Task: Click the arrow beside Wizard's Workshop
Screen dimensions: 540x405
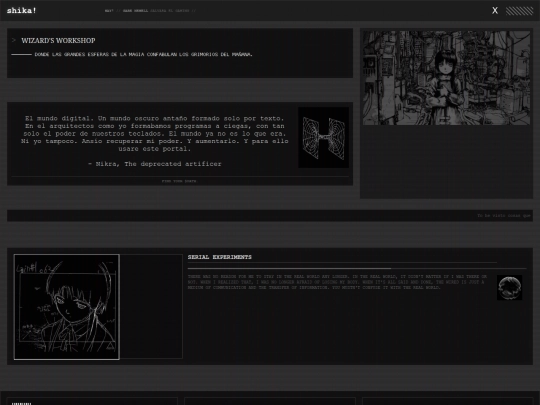Action: click(14, 40)
